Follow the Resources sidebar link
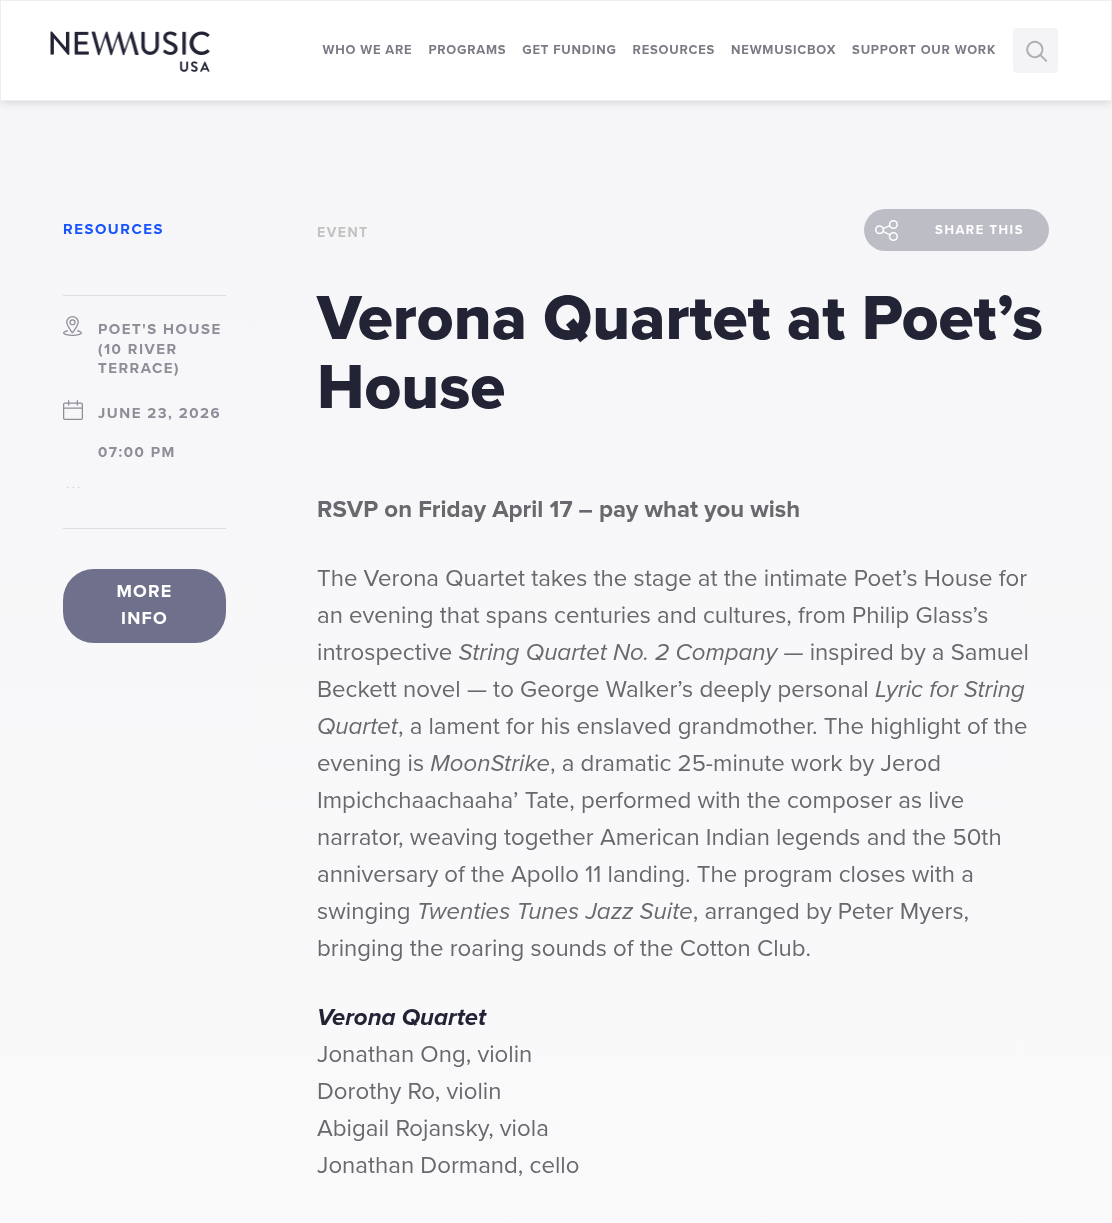Screen dimensions: 1112x1223 [x=113, y=229]
